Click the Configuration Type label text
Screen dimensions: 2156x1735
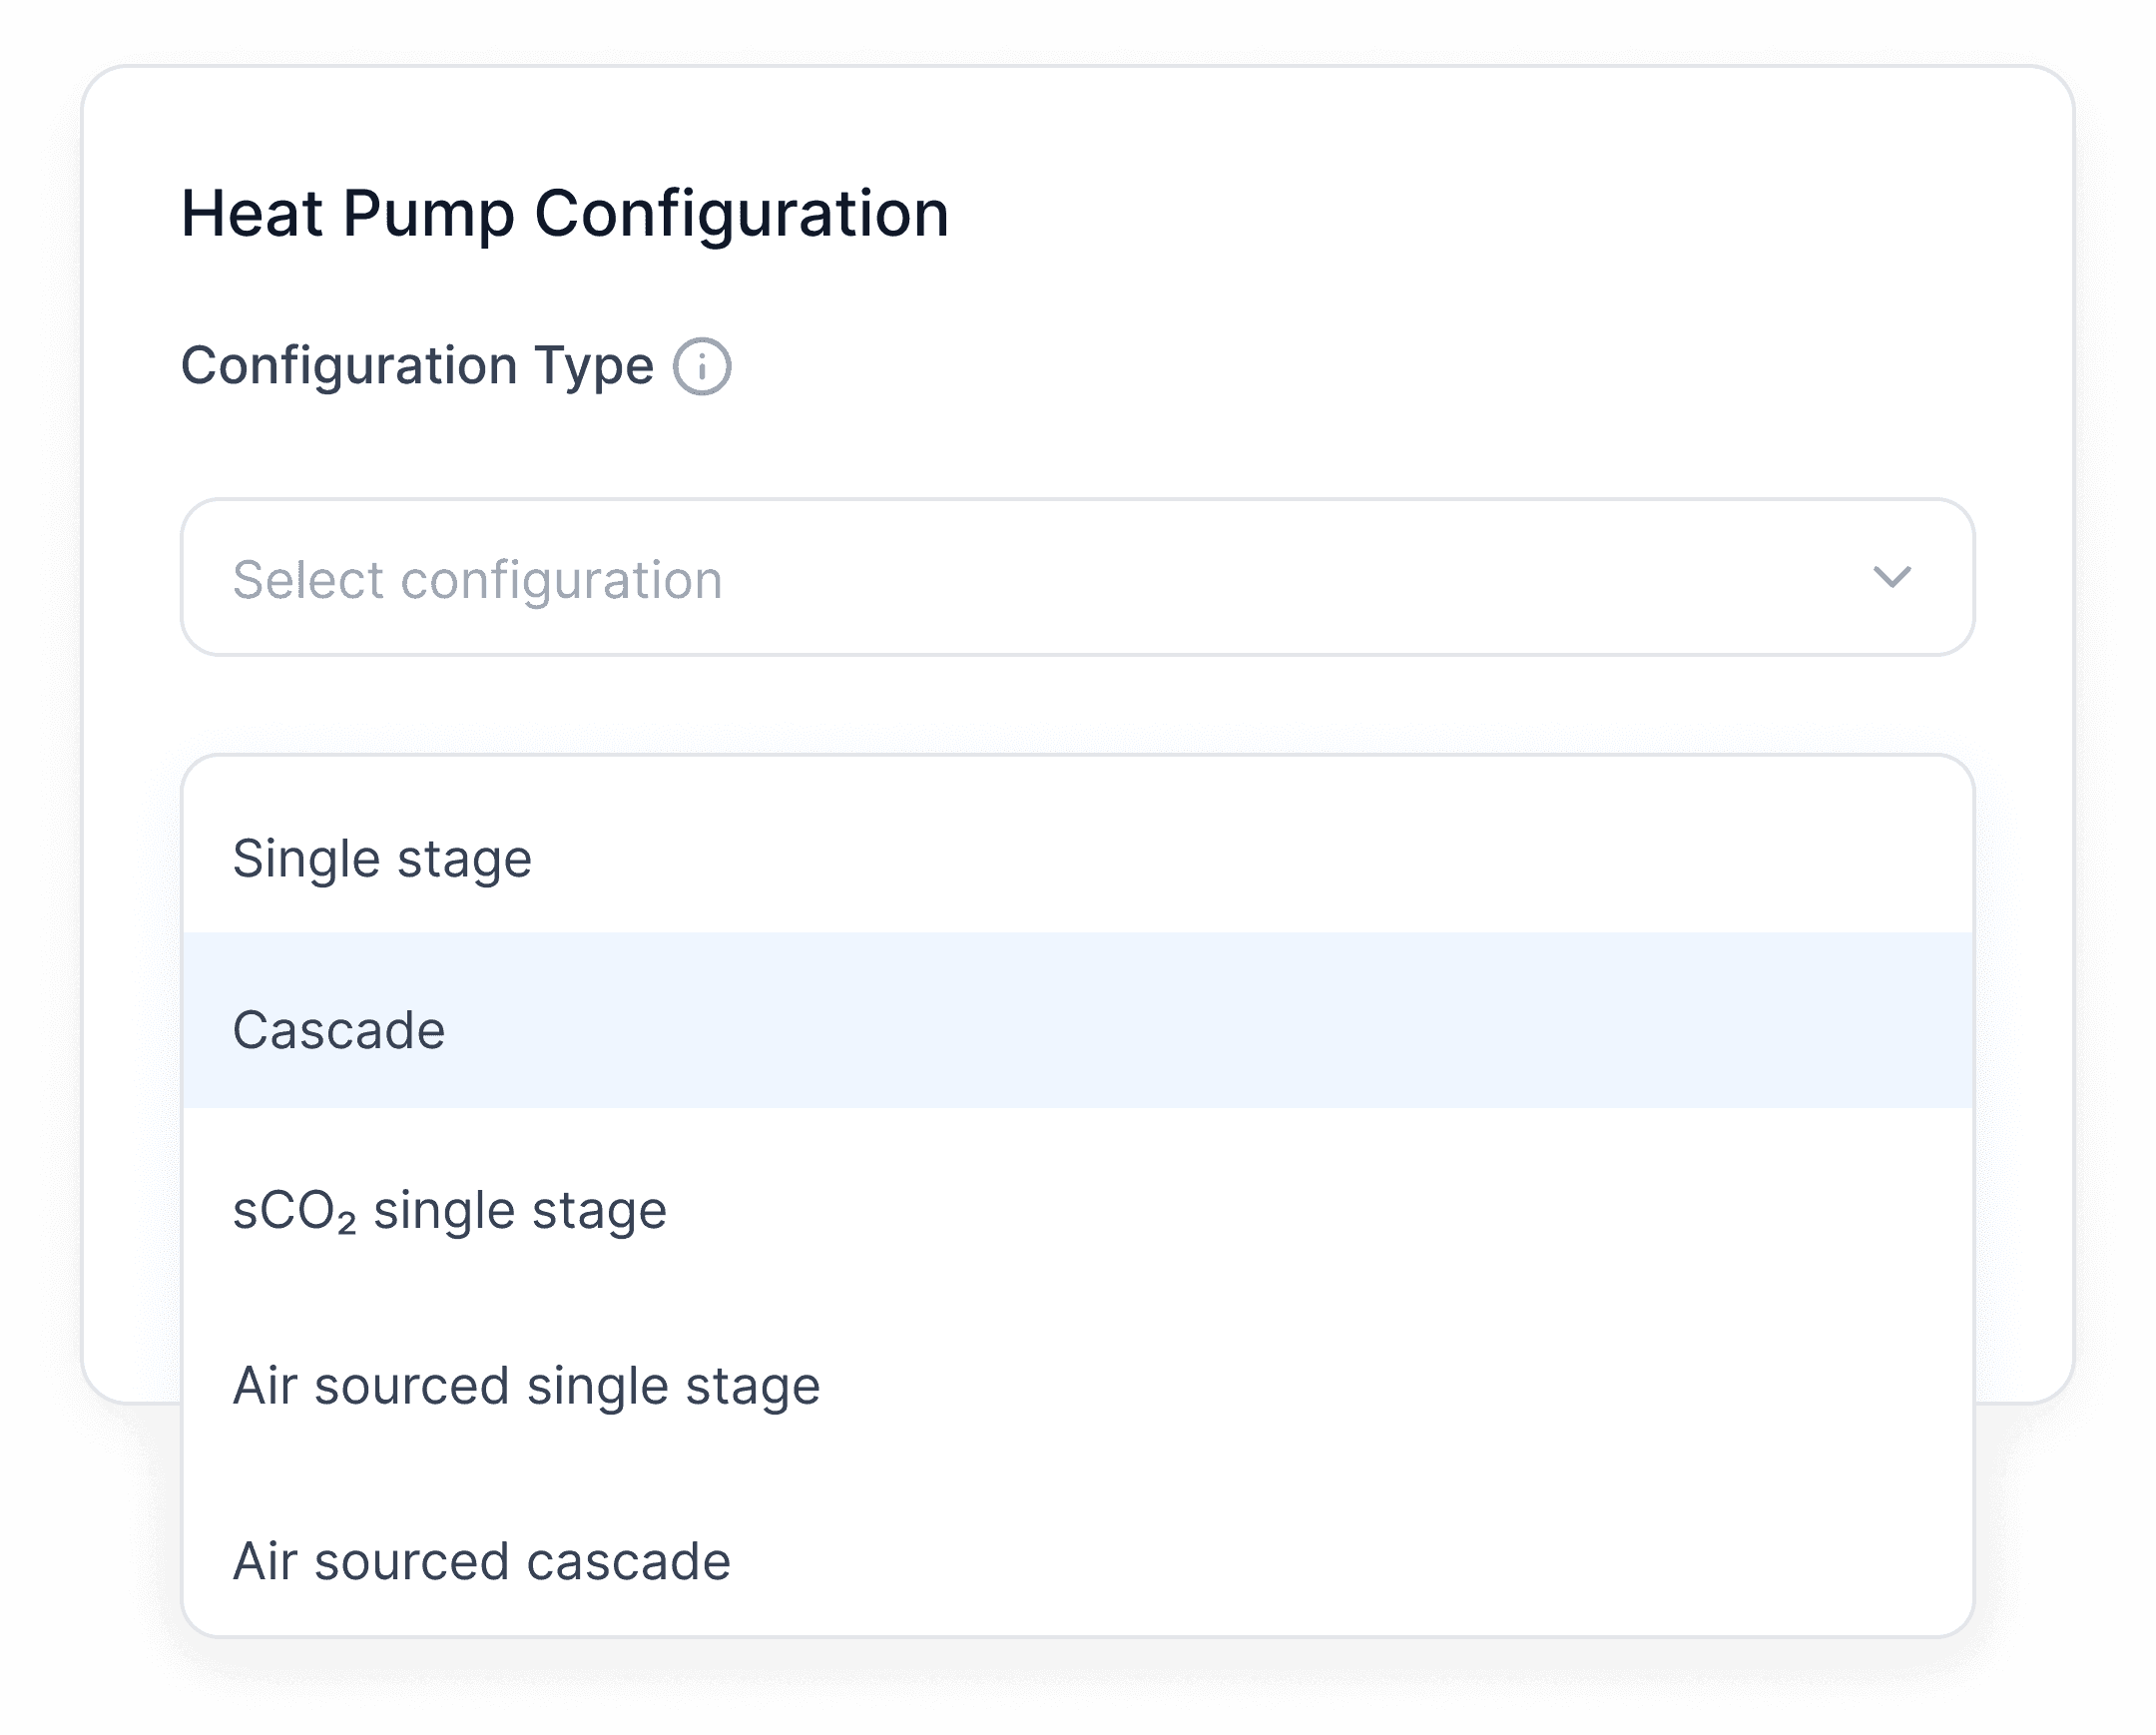[x=417, y=365]
